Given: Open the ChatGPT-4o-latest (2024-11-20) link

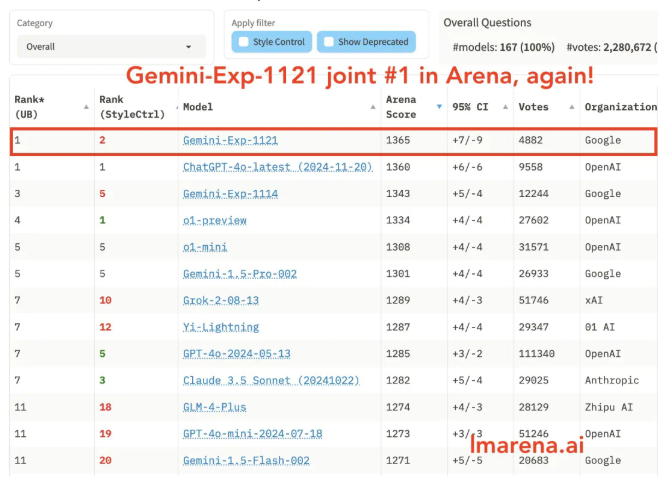Looking at the screenshot, I should [x=277, y=167].
